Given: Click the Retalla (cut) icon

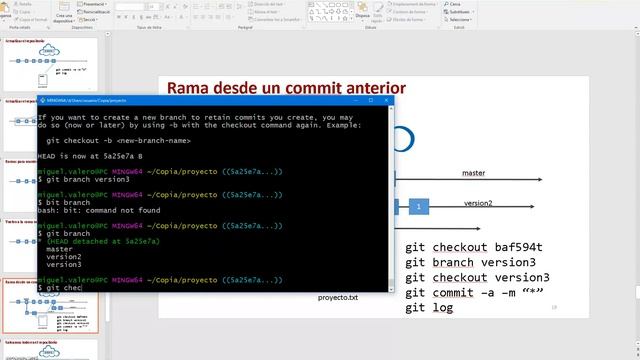Looking at the screenshot, I should pos(16,4).
